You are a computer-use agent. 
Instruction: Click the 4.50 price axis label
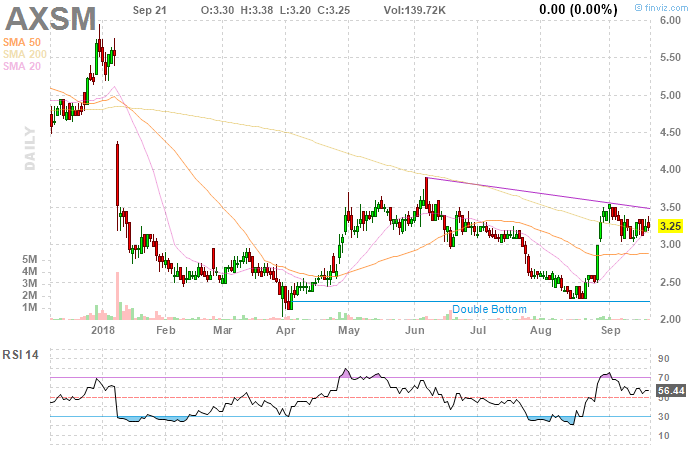pyautogui.click(x=670, y=132)
